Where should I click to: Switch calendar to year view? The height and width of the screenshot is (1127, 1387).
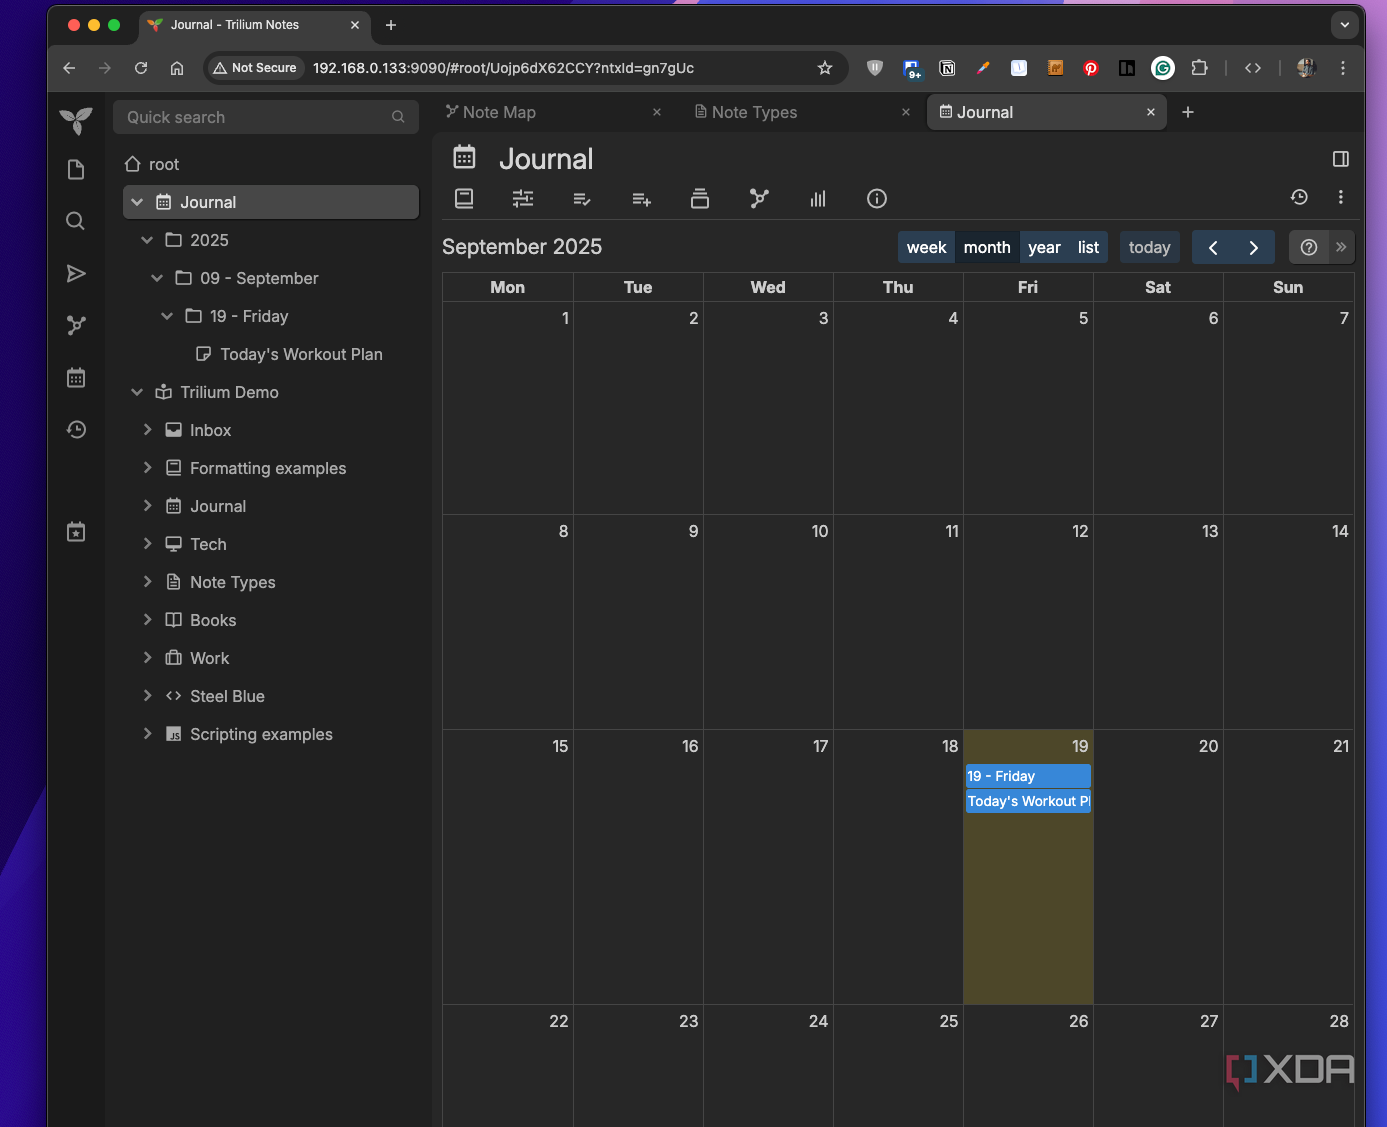click(x=1044, y=248)
